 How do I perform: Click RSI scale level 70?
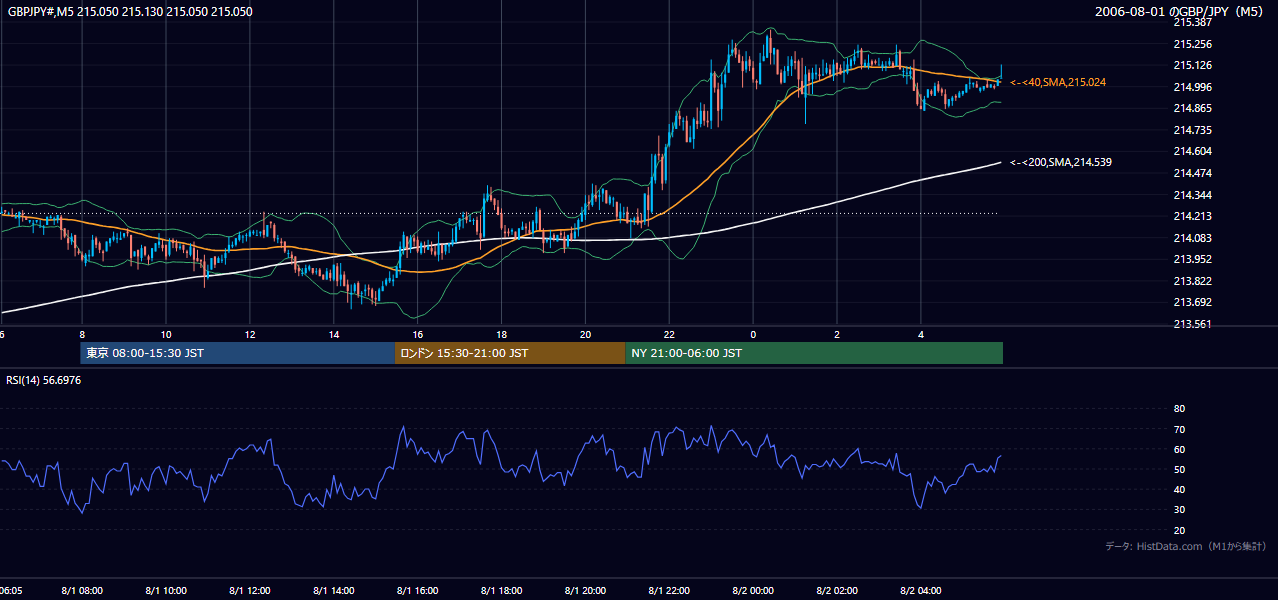[x=1179, y=429]
